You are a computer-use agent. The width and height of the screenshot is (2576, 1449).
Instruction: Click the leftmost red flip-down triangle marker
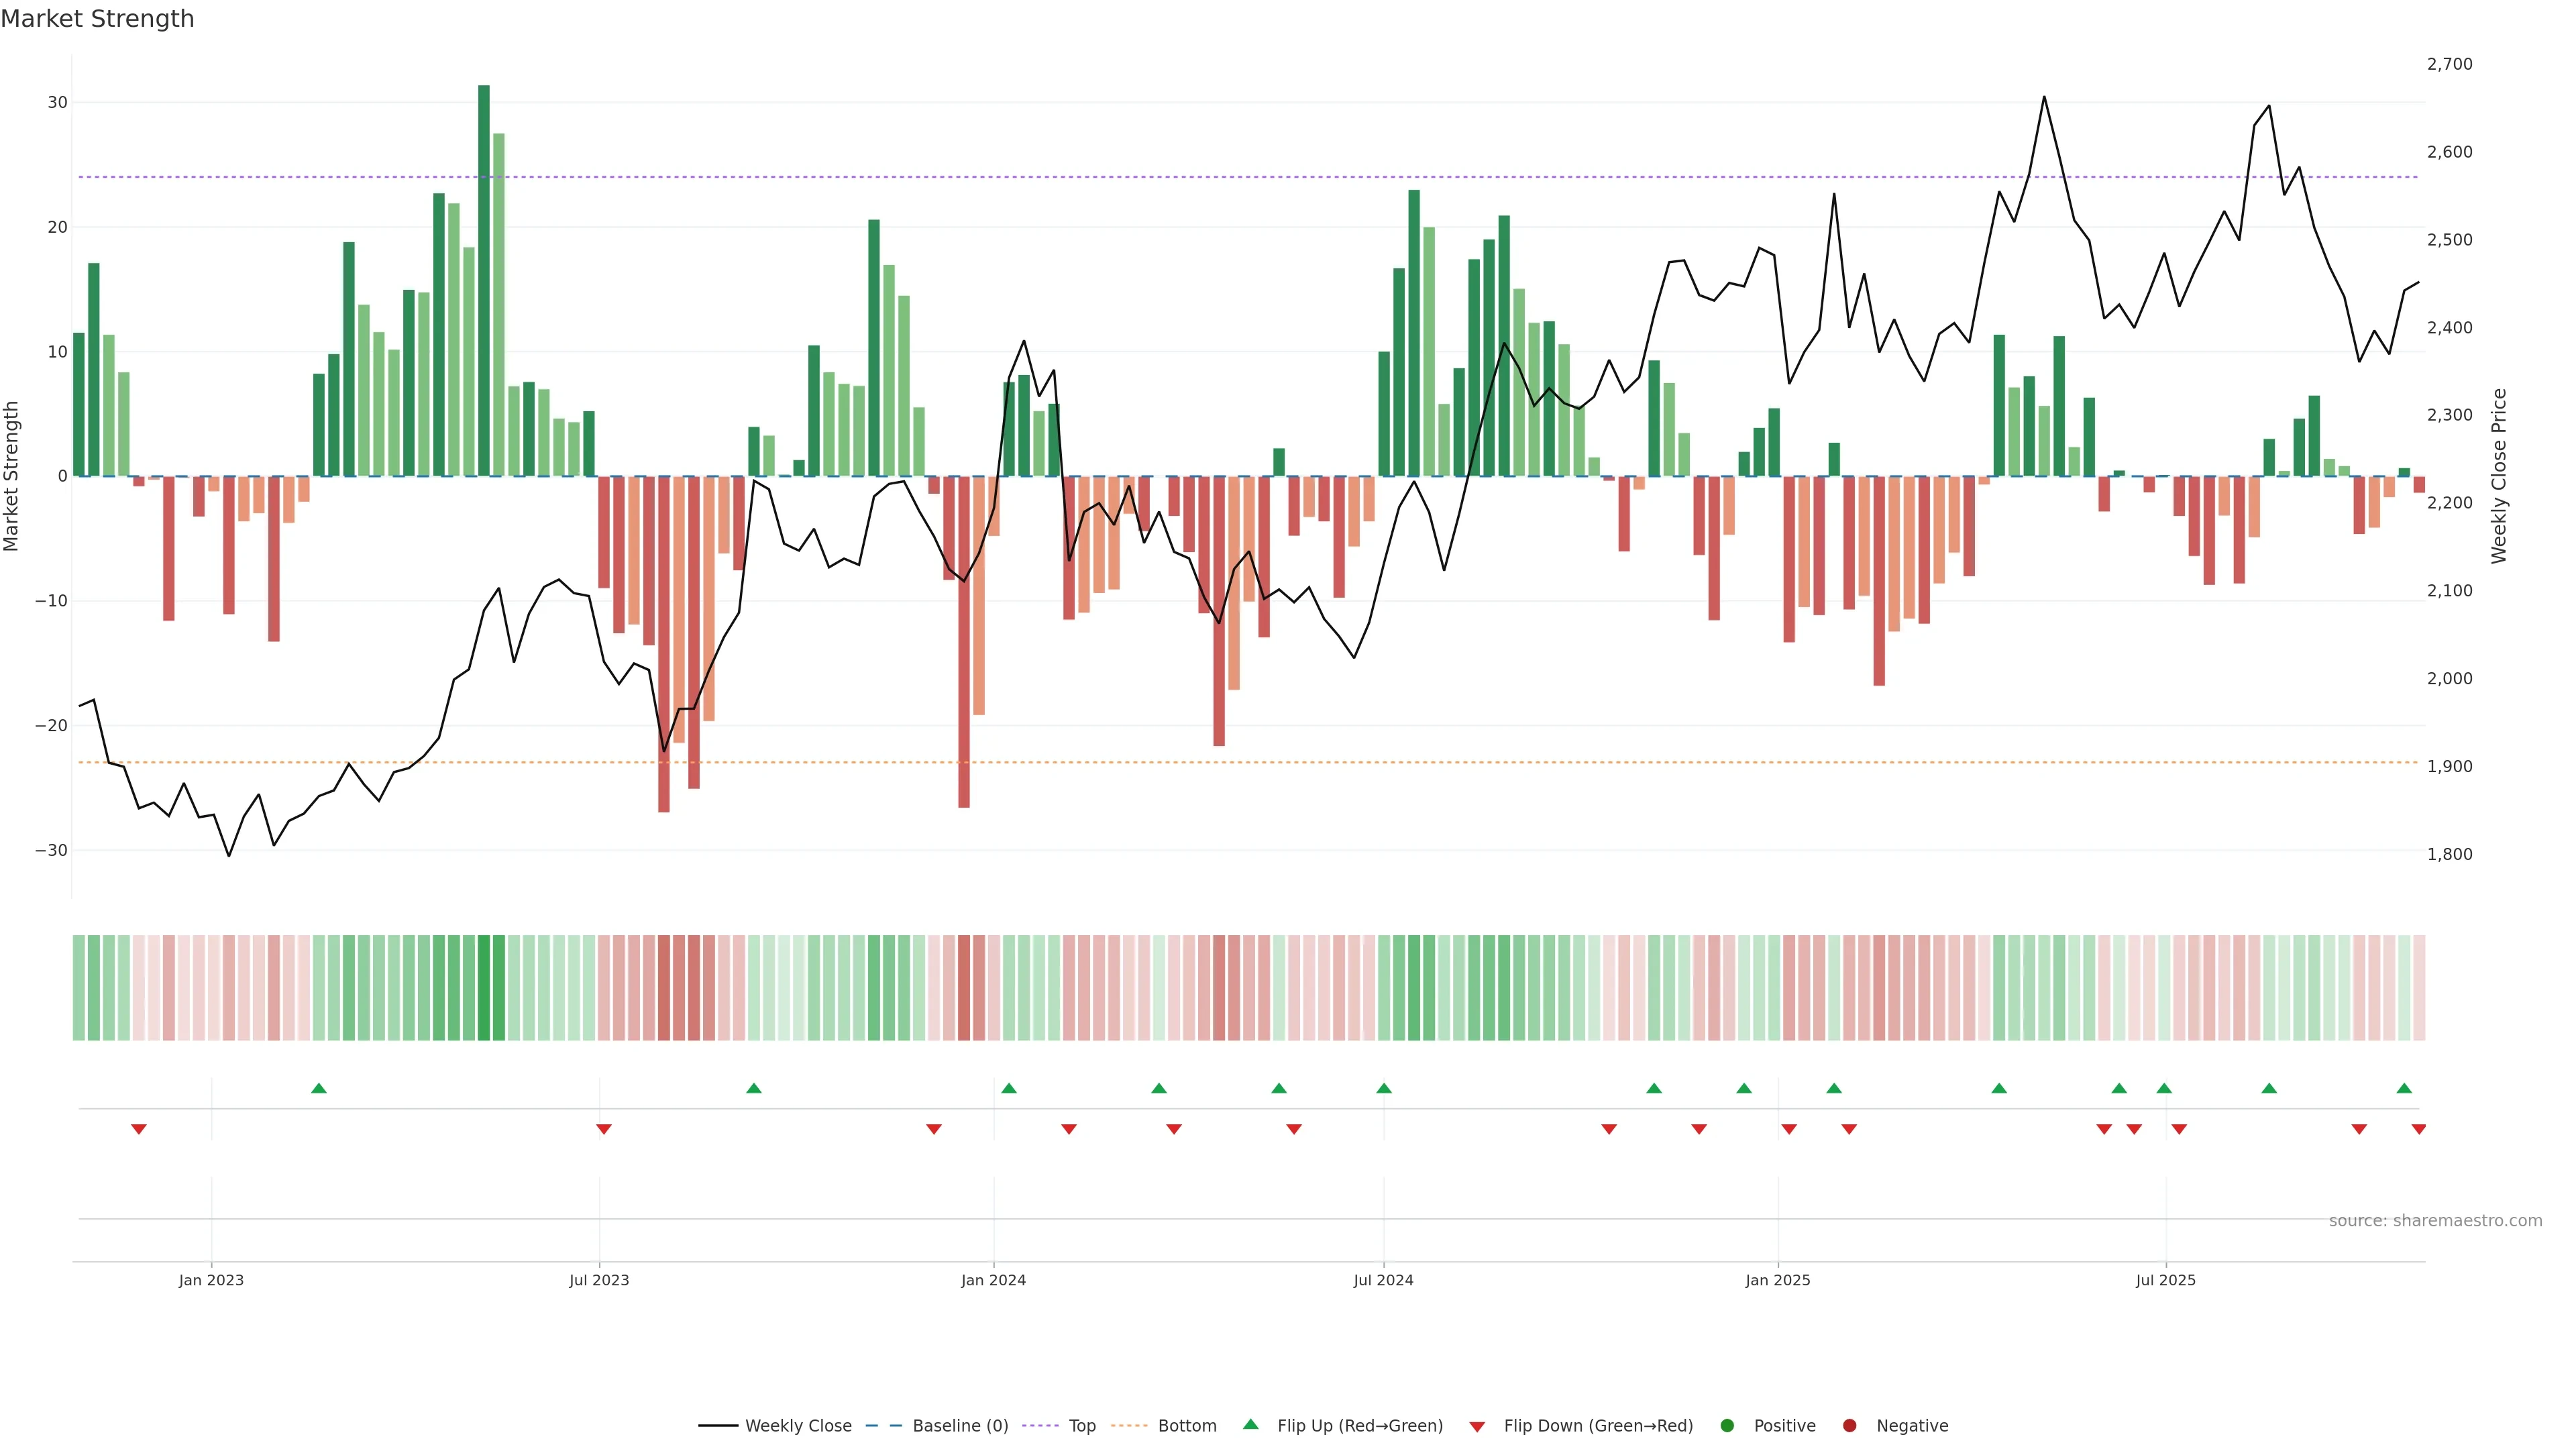(x=139, y=1129)
